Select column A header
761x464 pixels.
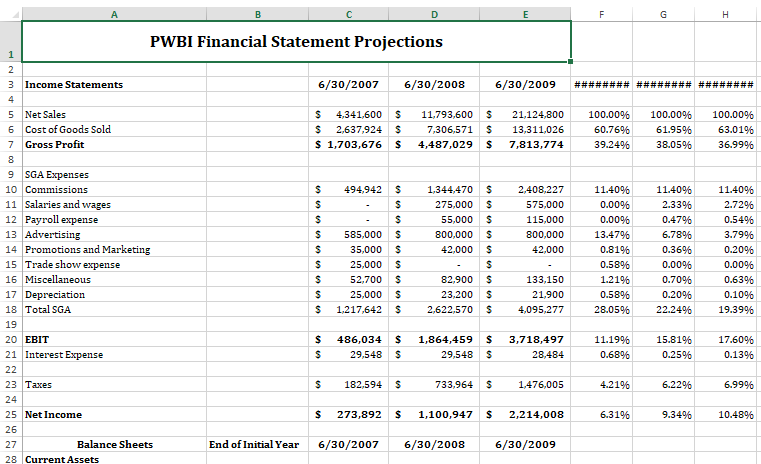[x=114, y=15]
